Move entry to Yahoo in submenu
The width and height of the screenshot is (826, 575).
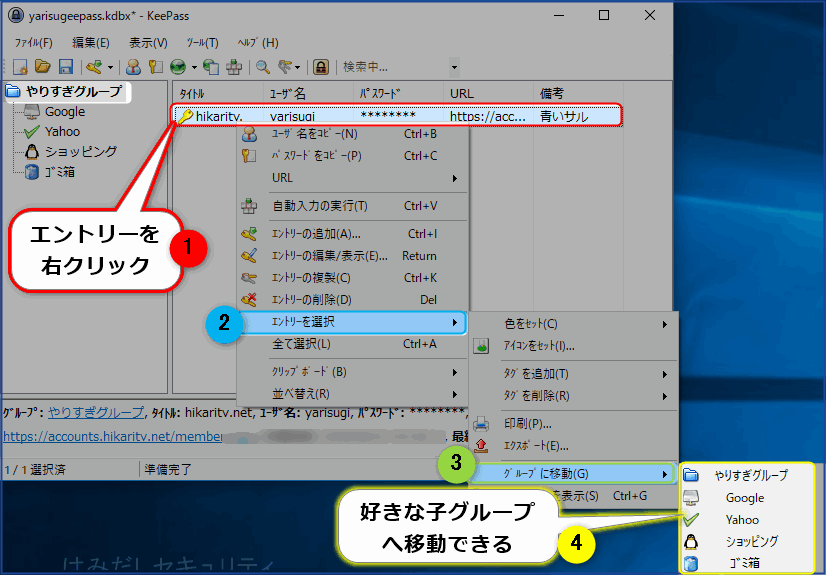748,520
